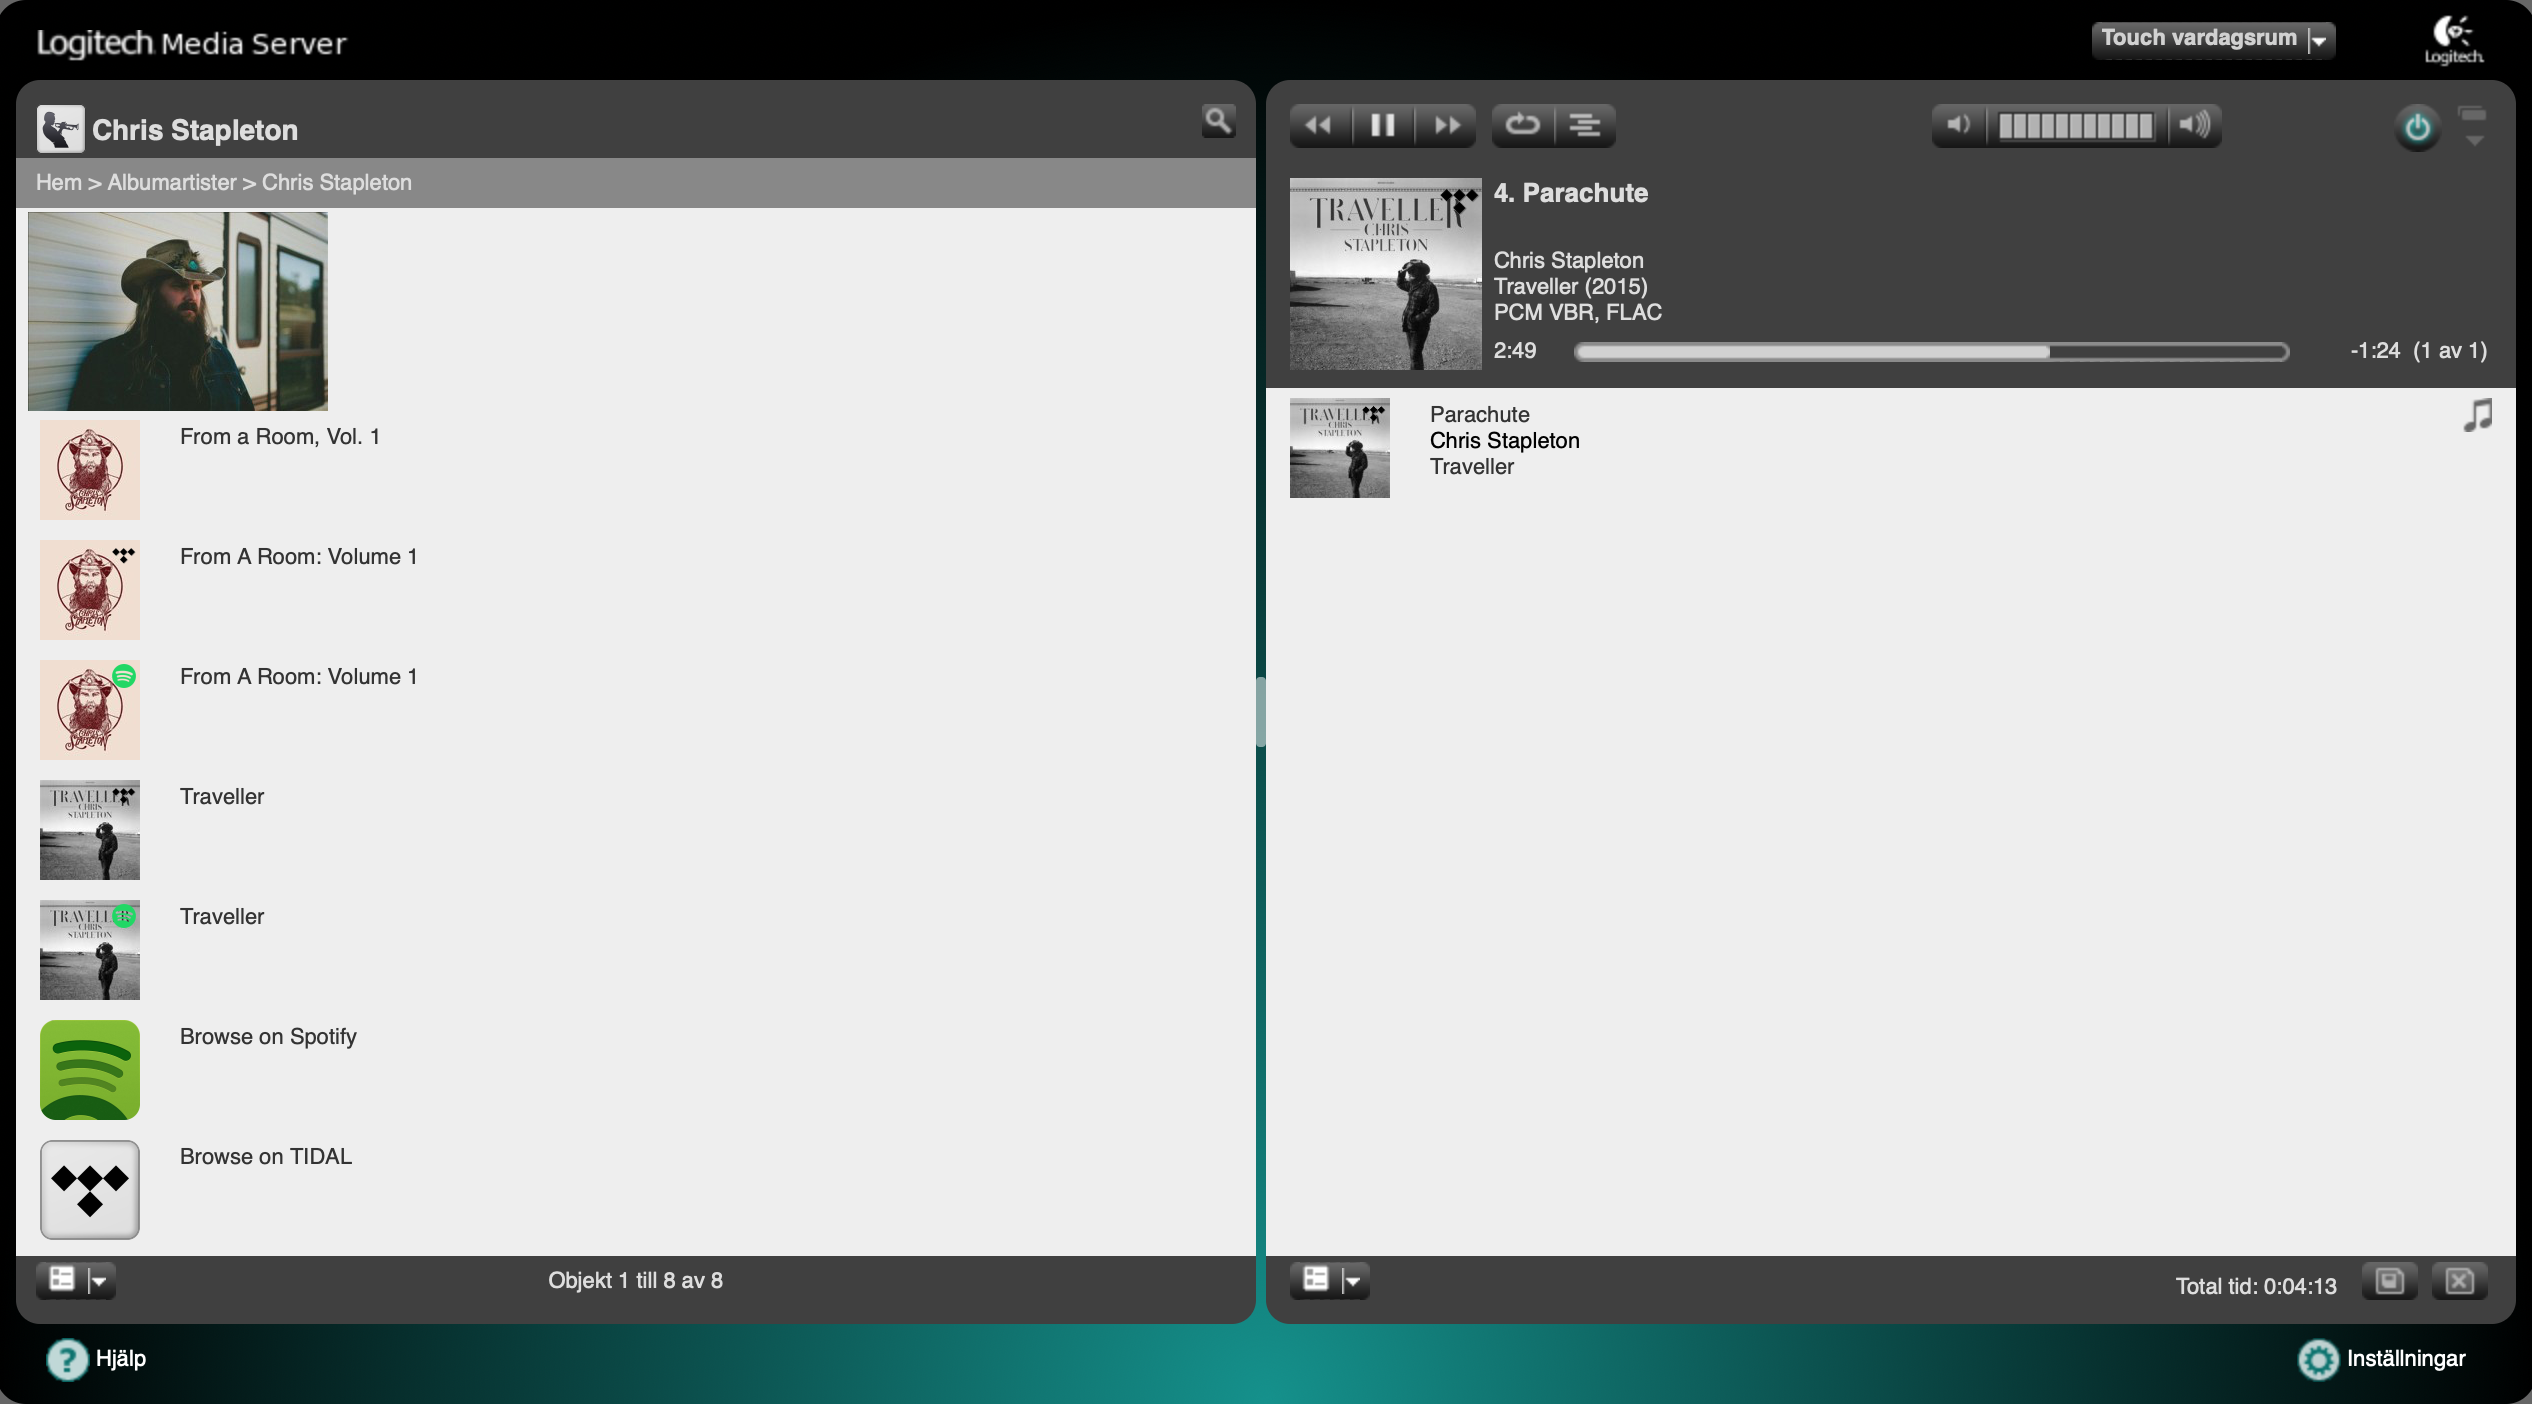Open TIDAL-badged From A Room: Volume 1 cover
The height and width of the screenshot is (1404, 2532).
click(x=90, y=590)
